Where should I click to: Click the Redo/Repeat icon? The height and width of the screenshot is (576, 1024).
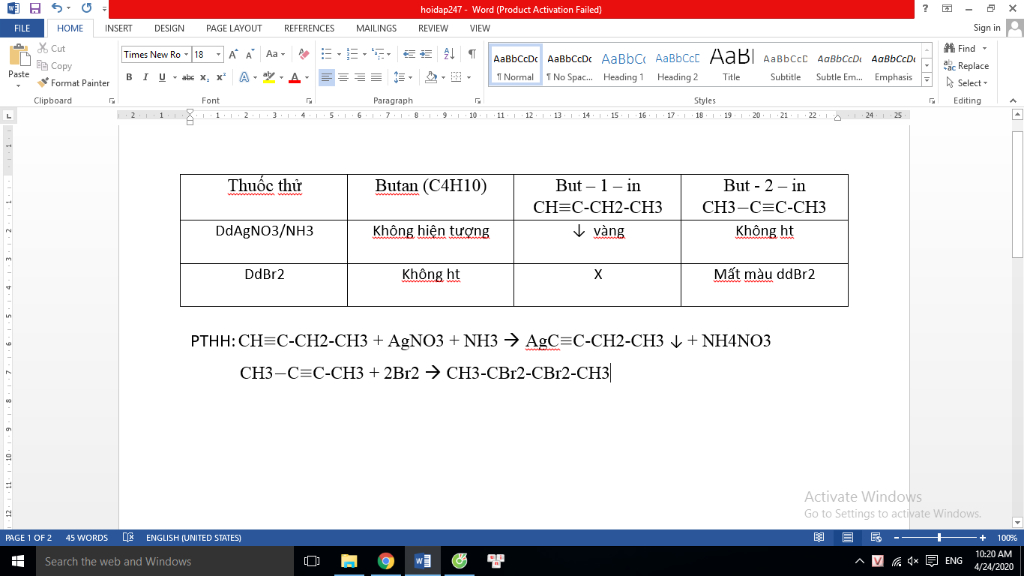pyautogui.click(x=86, y=8)
